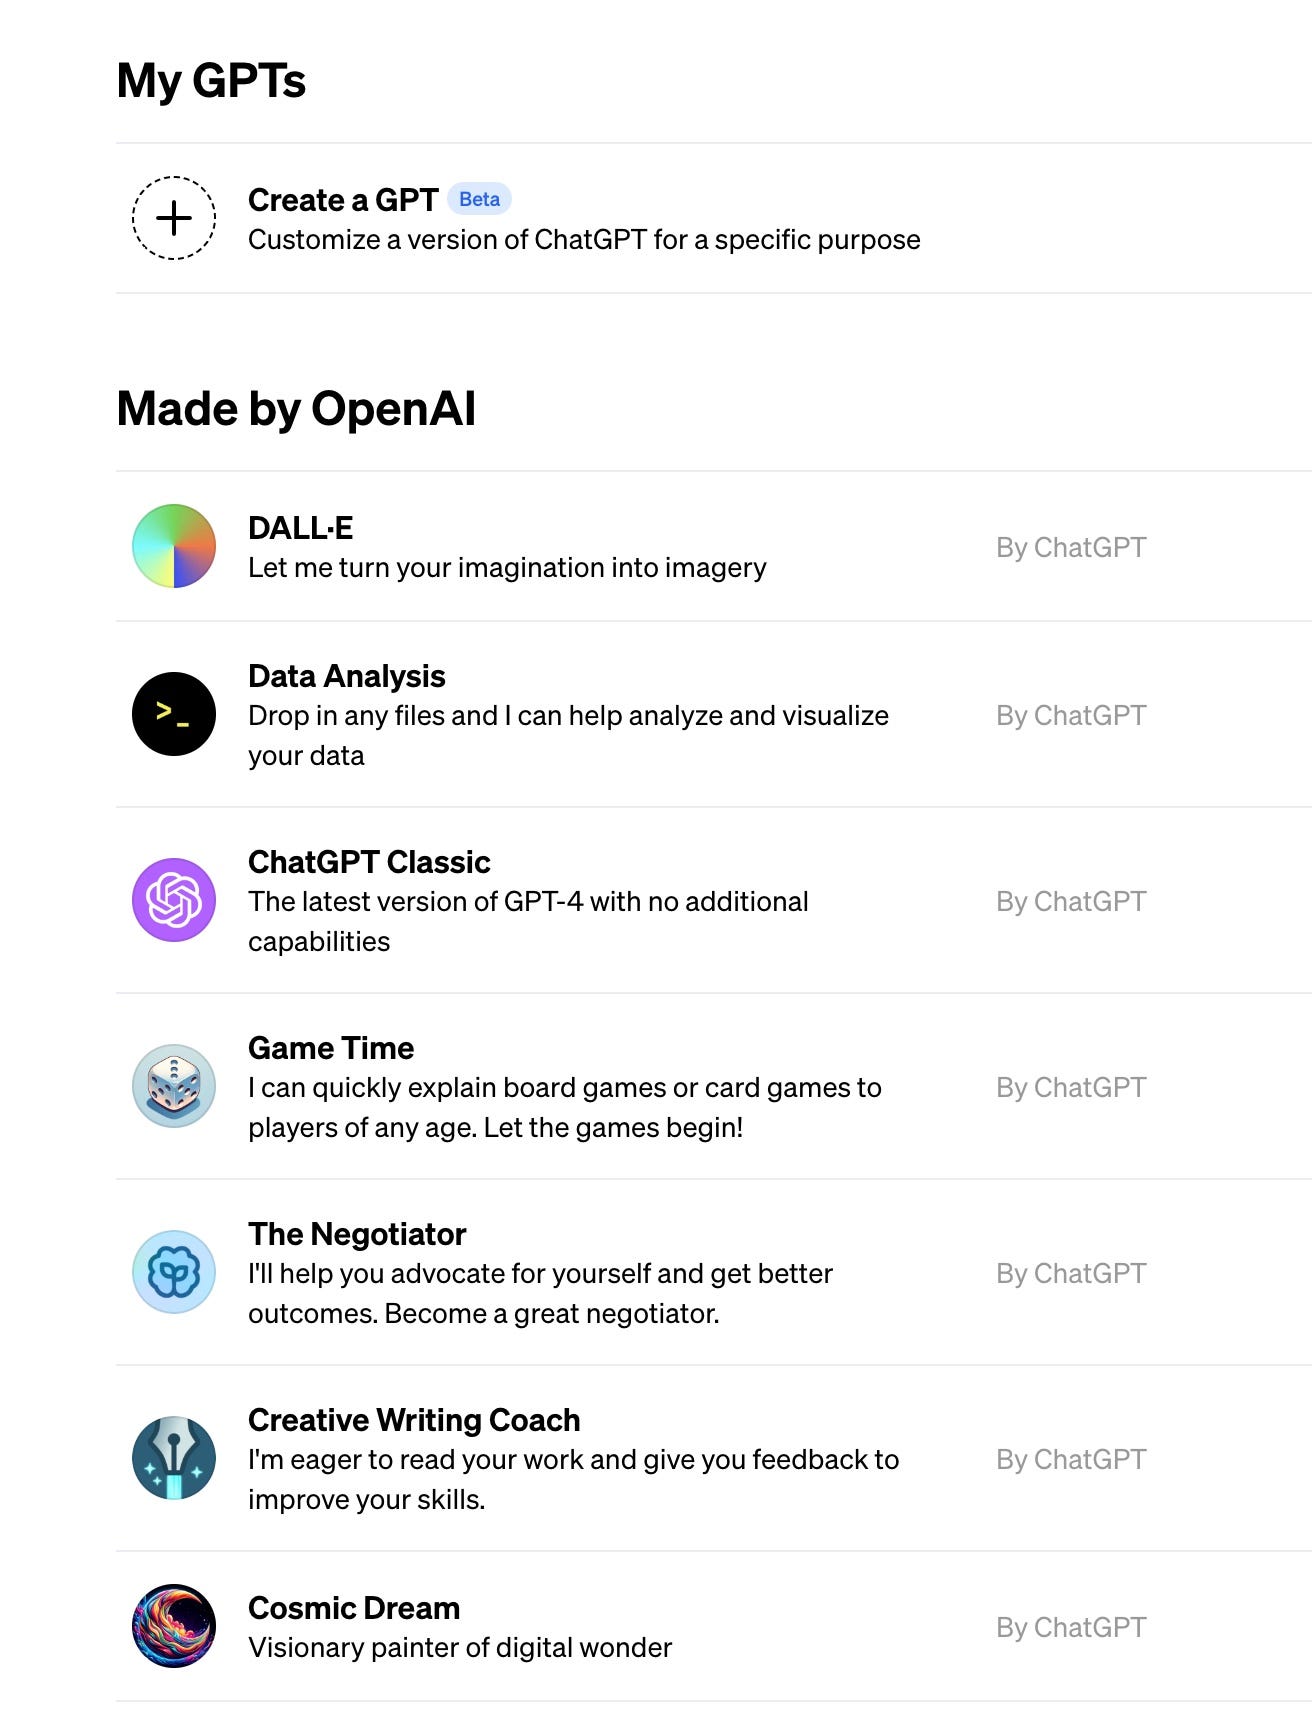Click the Made by OpenAI heading
The height and width of the screenshot is (1718, 1312).
tap(295, 407)
